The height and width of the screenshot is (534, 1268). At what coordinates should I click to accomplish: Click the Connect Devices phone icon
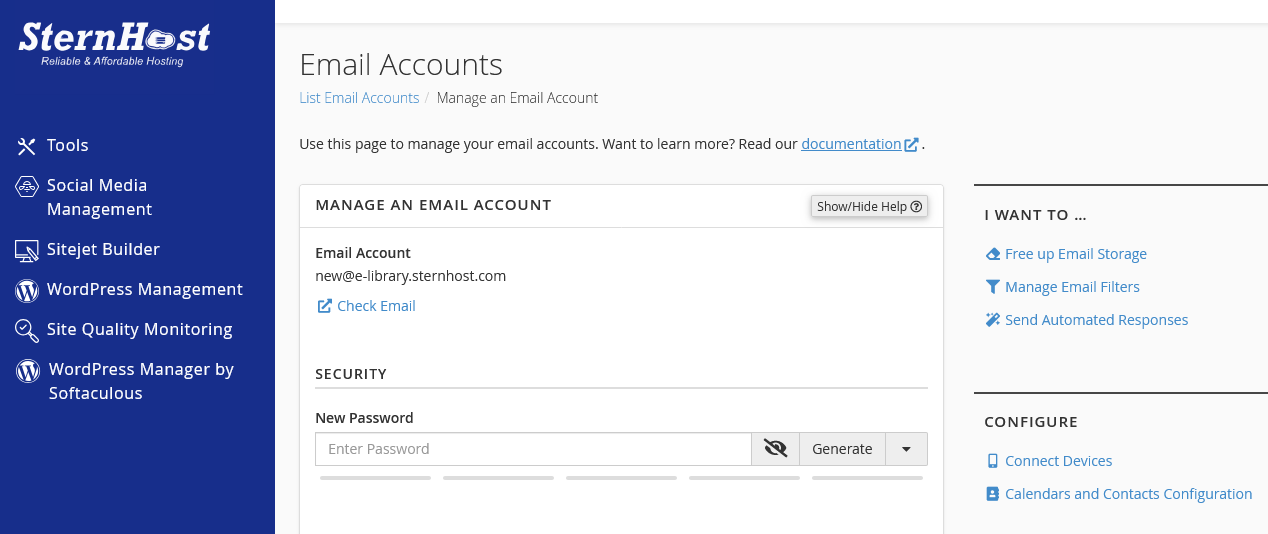pyautogui.click(x=992, y=461)
